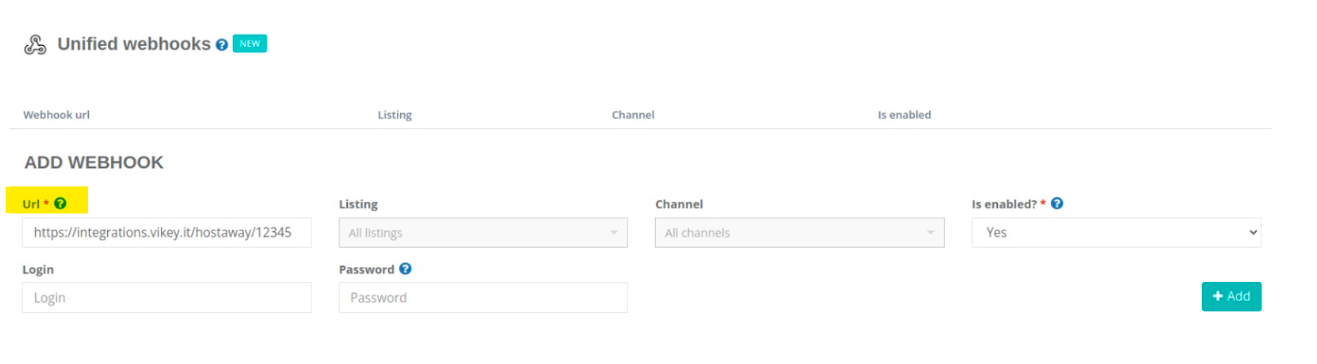
Task: Click the Webhook url column header
Action: [57, 115]
